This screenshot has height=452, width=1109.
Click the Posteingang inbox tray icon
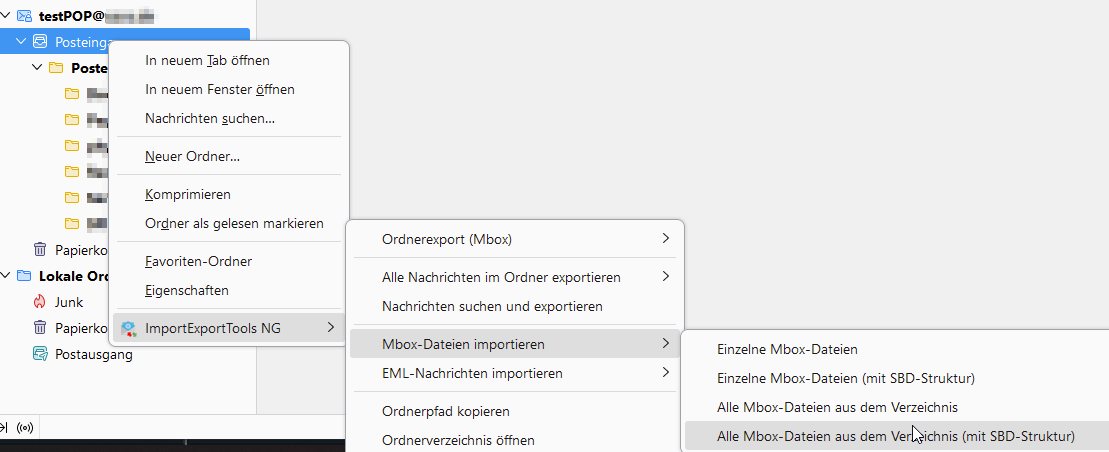[x=40, y=42]
